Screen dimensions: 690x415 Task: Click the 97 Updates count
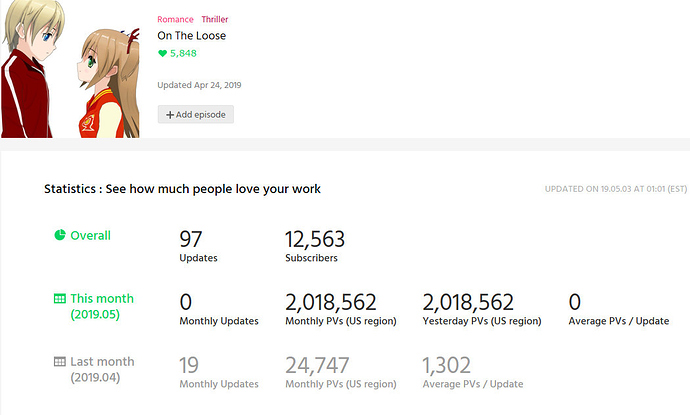tap(191, 239)
